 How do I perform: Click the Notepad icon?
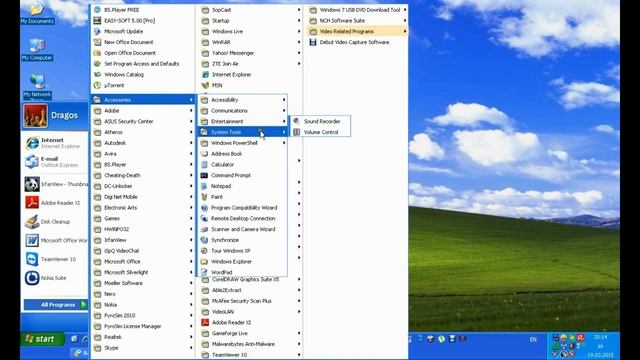[x=204, y=186]
